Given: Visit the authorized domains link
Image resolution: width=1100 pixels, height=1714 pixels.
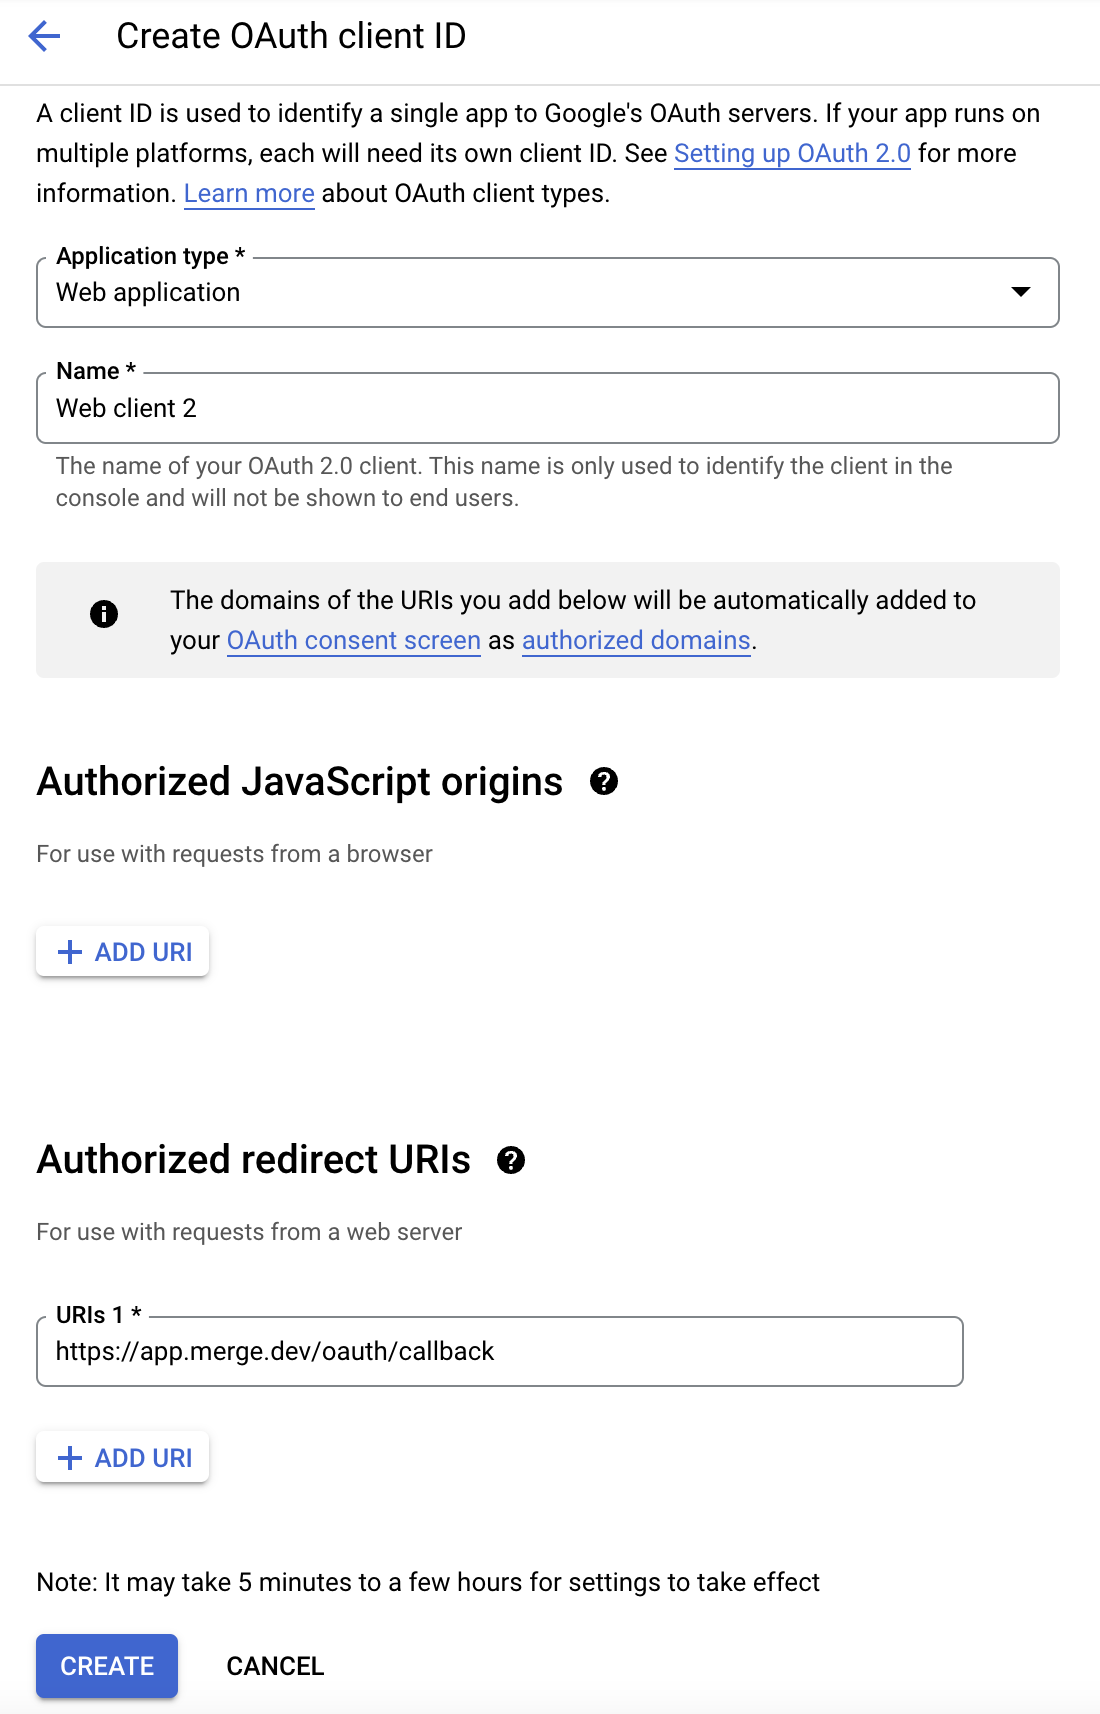Looking at the screenshot, I should pos(636,641).
